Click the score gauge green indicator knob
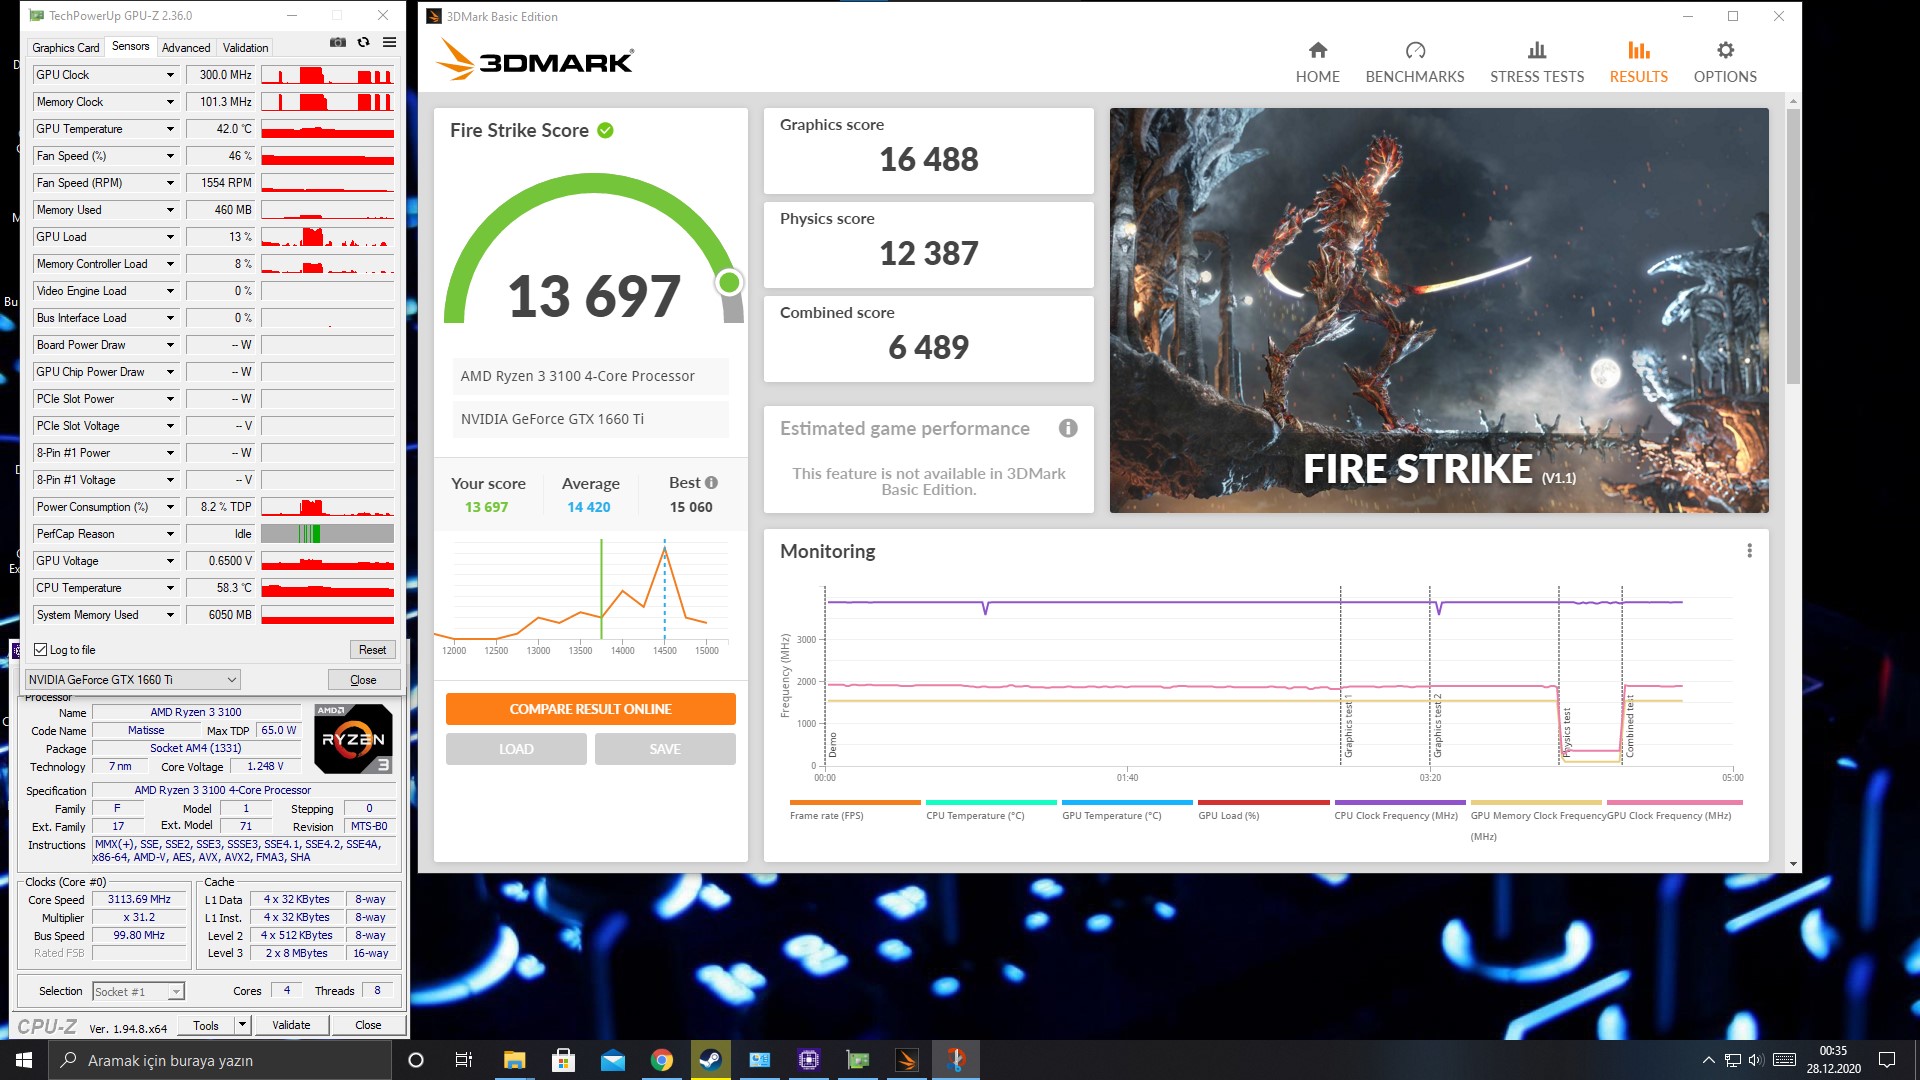Image resolution: width=1920 pixels, height=1080 pixels. pos(729,283)
